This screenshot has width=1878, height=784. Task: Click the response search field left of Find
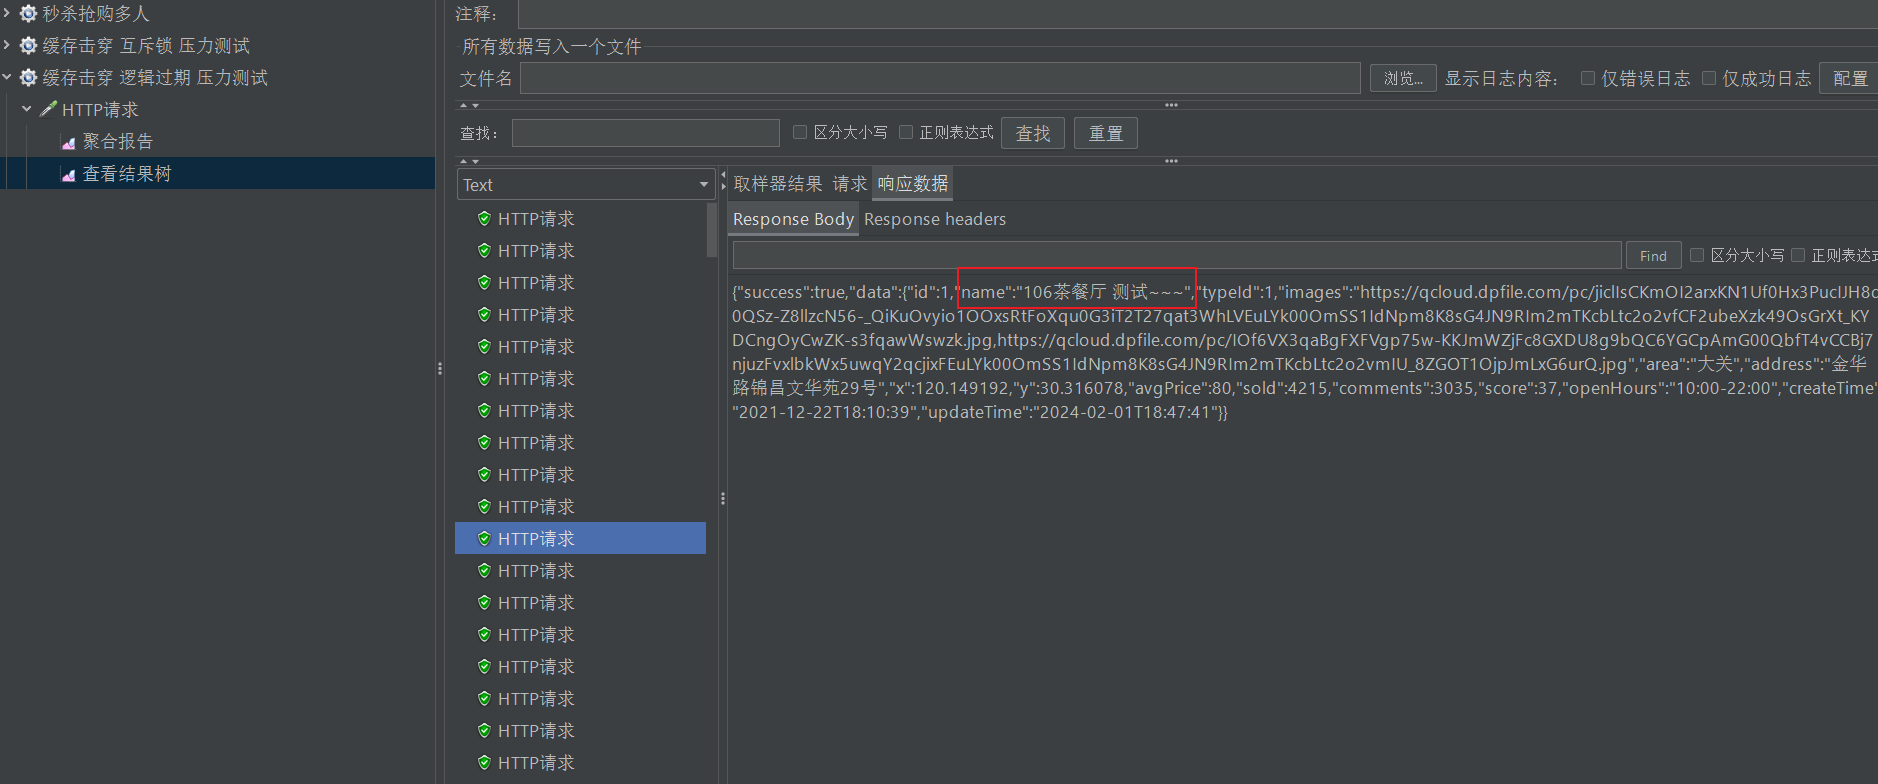1177,255
